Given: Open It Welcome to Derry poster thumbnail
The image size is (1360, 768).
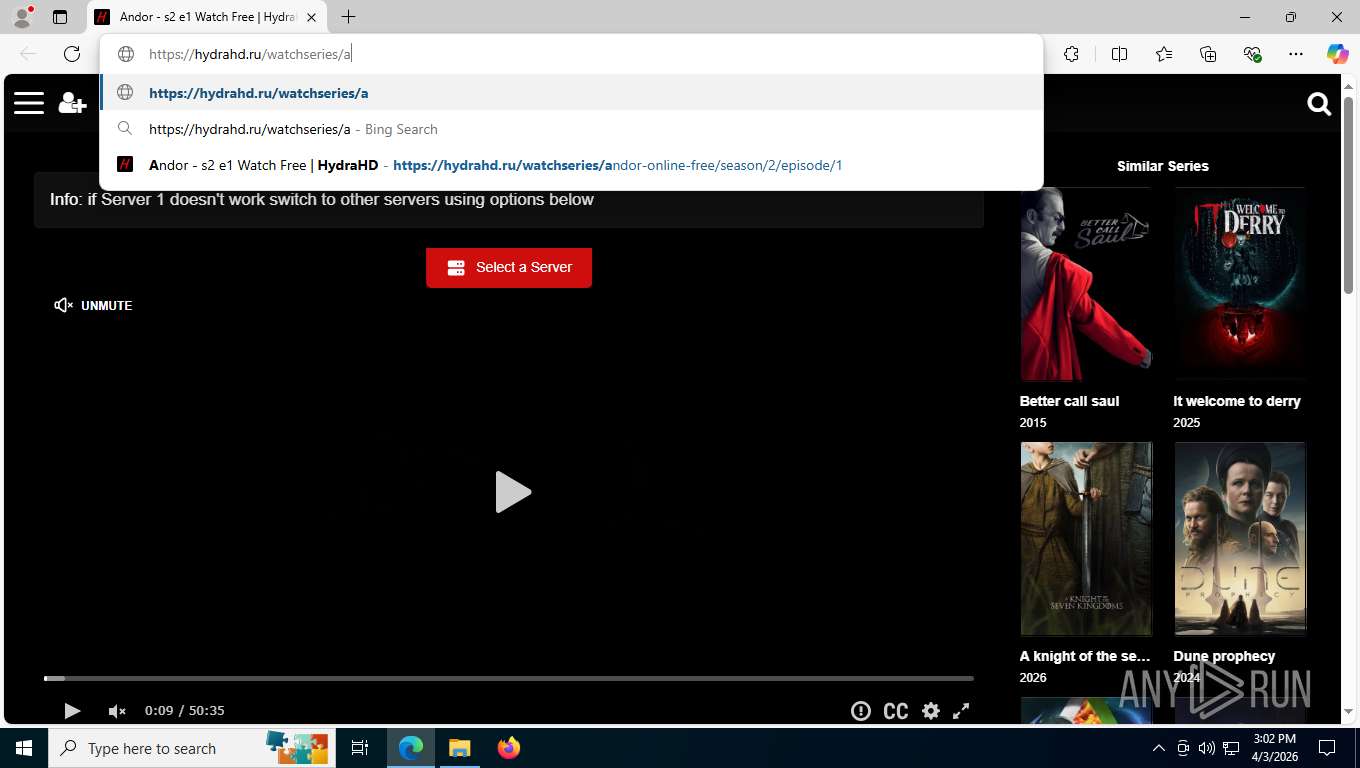Looking at the screenshot, I should [x=1240, y=284].
